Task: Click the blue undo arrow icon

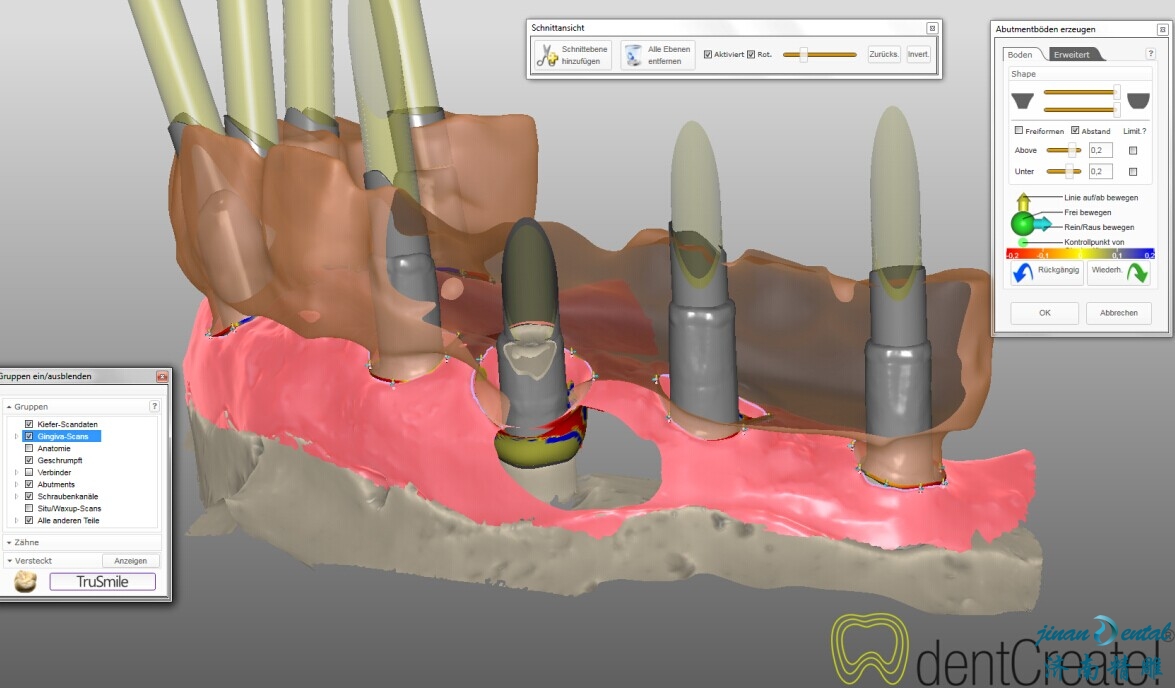Action: (x=1023, y=272)
